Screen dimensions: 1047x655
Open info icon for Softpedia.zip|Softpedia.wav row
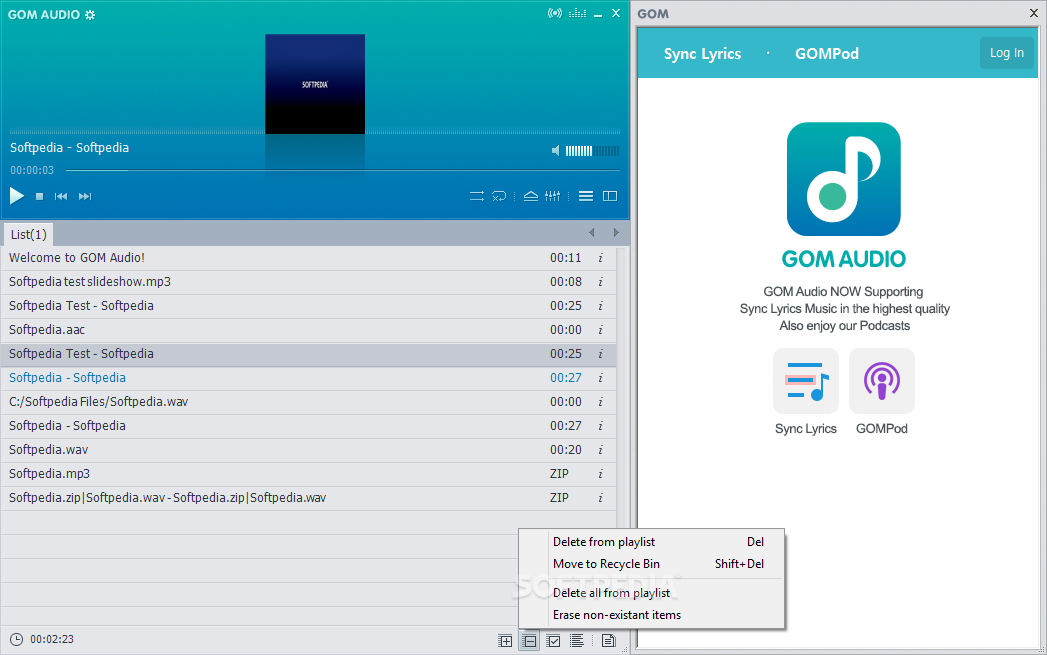600,498
